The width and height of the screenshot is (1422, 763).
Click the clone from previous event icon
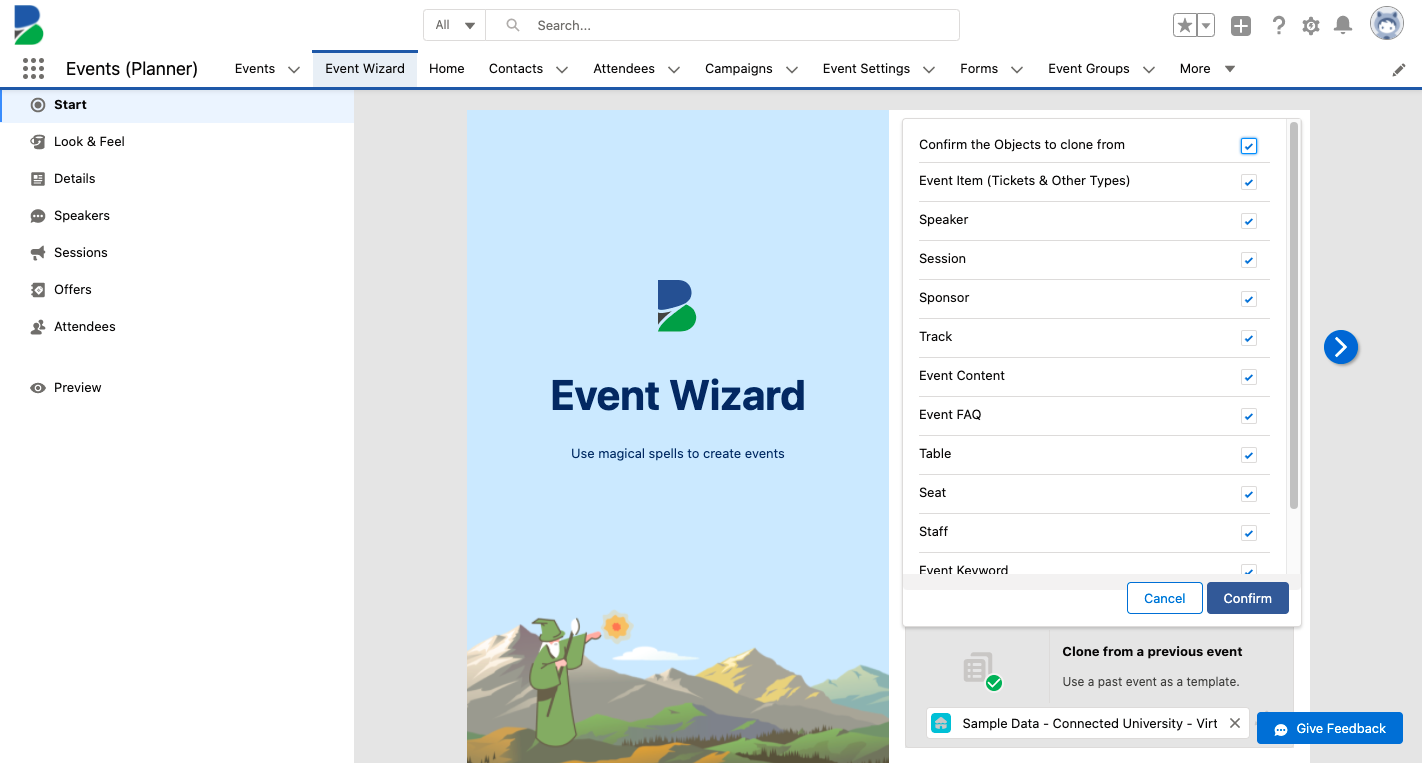980,670
